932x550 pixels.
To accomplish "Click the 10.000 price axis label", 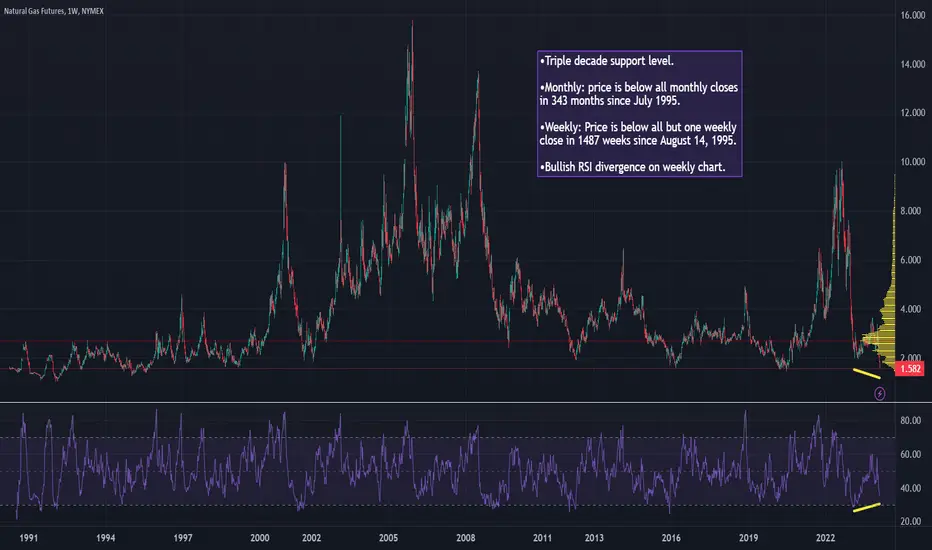I will 912,162.
